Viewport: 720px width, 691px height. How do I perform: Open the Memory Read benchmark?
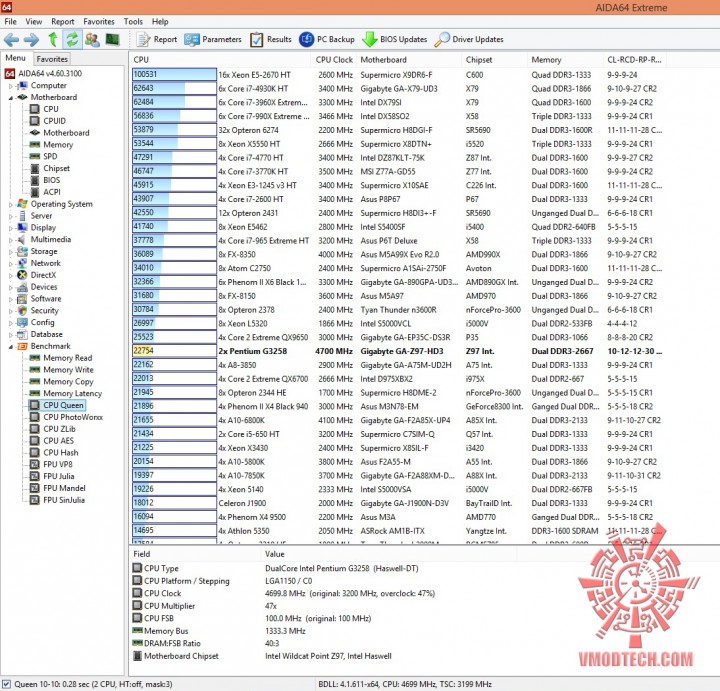[61, 358]
